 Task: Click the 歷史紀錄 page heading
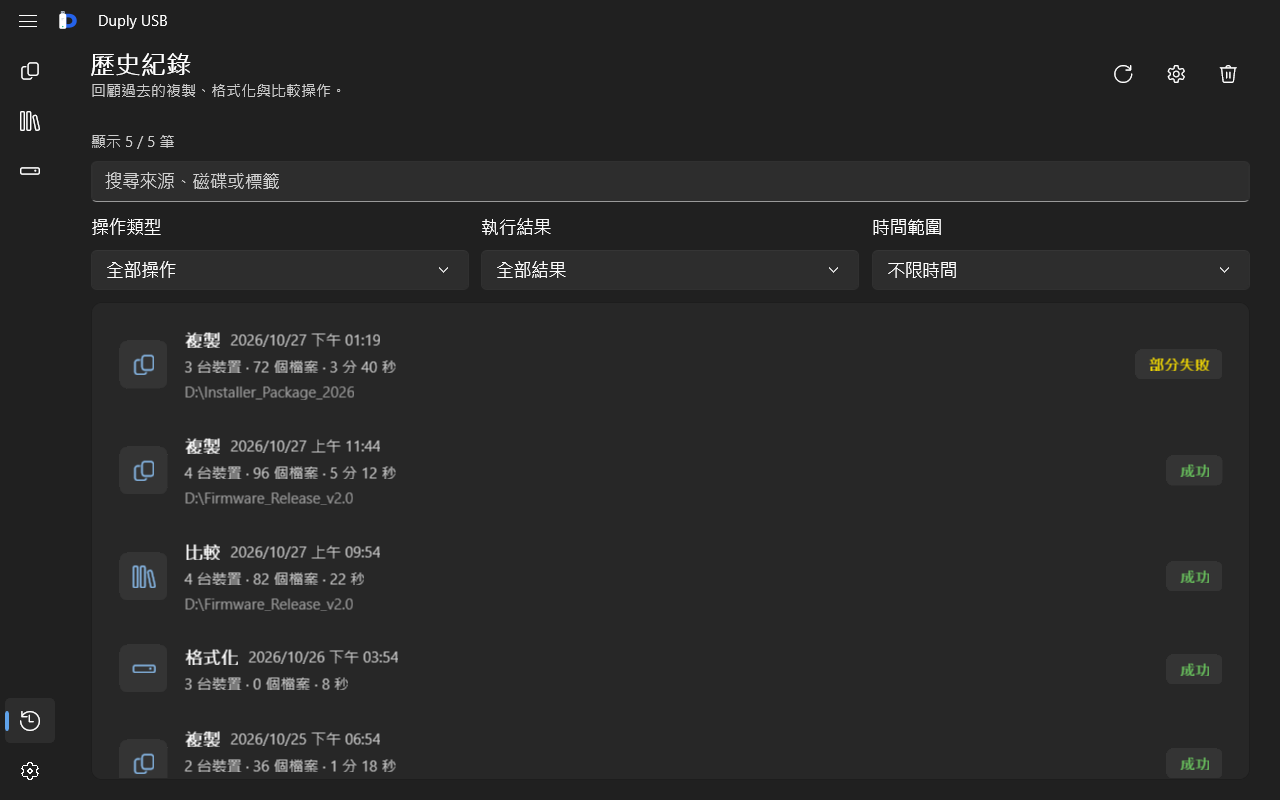click(141, 64)
